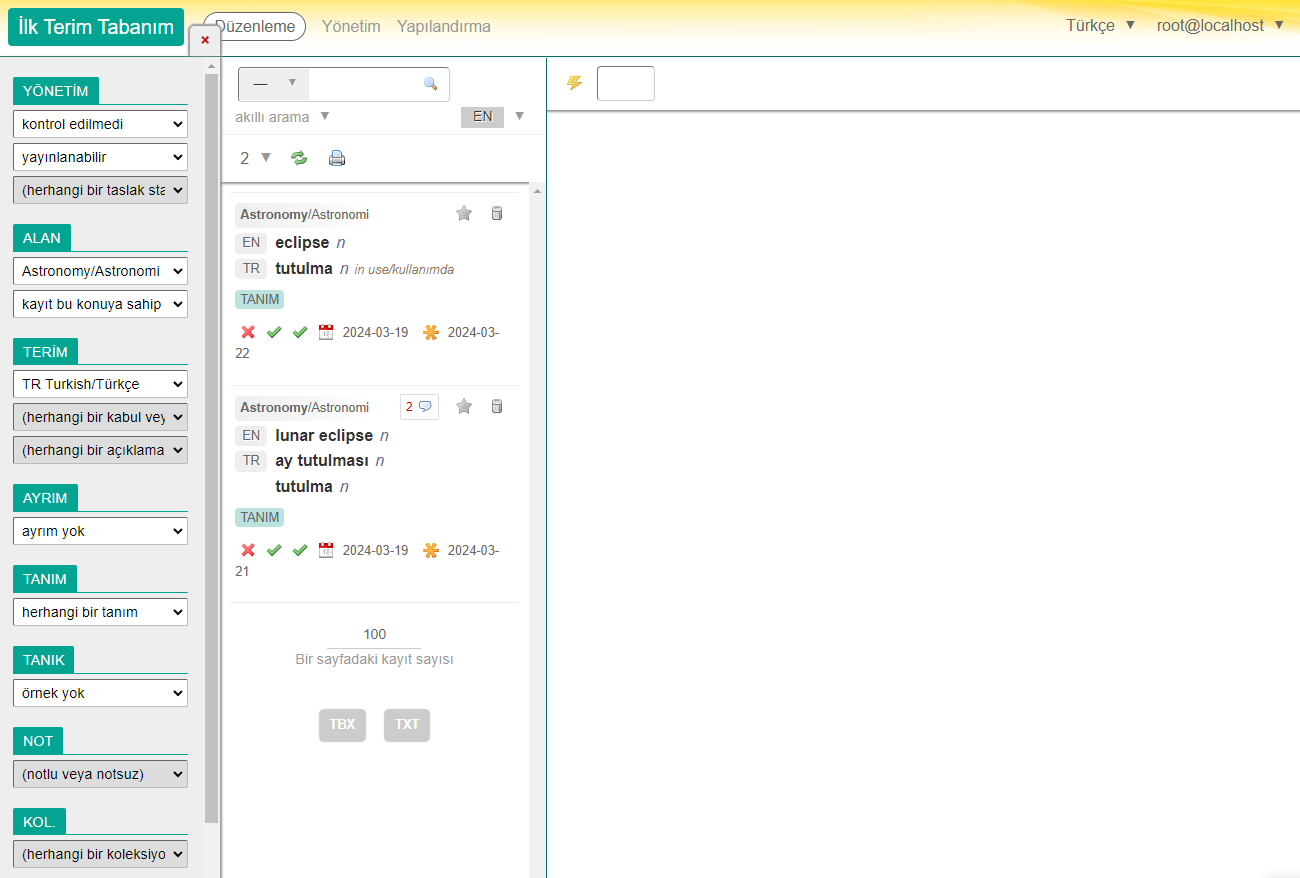Close the filter sidebar with red X
The image size is (1300, 878).
[205, 40]
